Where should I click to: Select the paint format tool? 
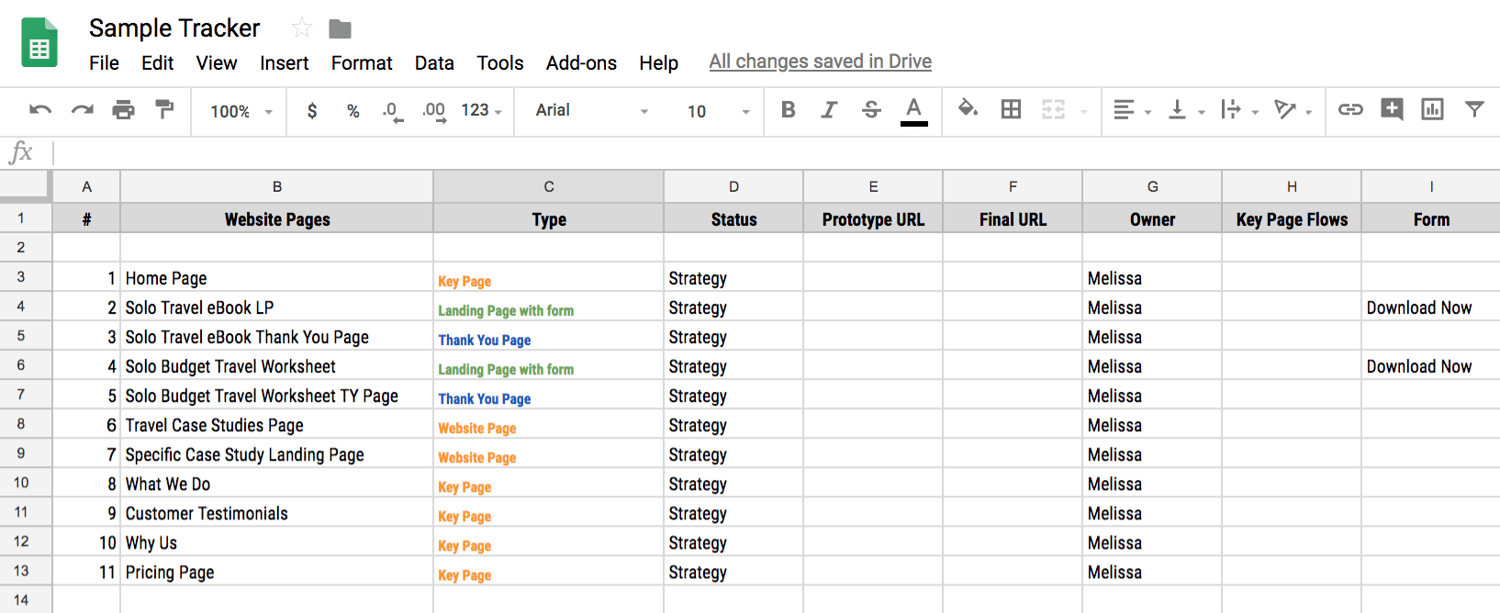coord(166,110)
